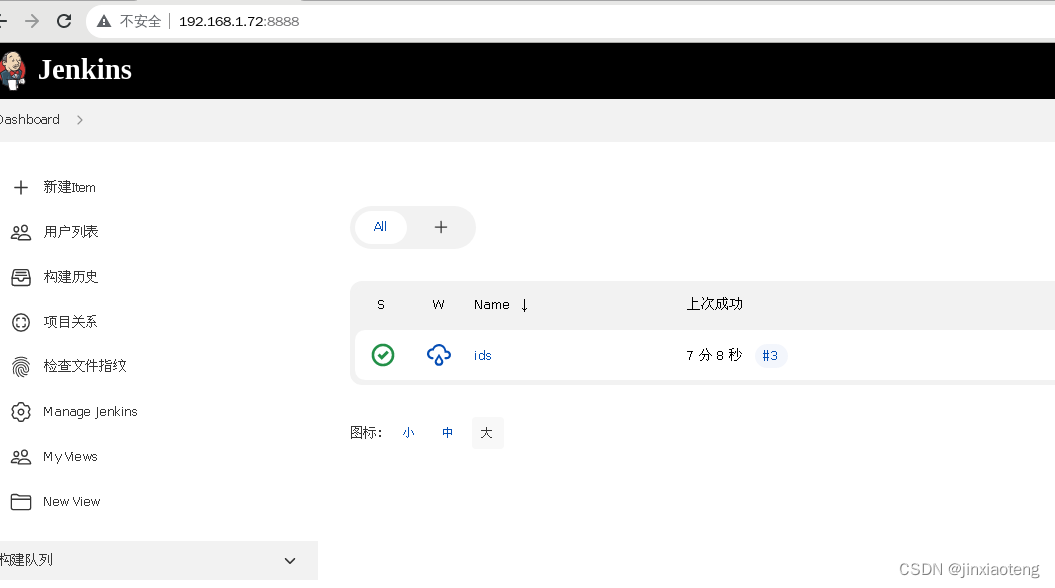The height and width of the screenshot is (588, 1055).
Task: Set icon size to 大
Action: pyautogui.click(x=487, y=433)
